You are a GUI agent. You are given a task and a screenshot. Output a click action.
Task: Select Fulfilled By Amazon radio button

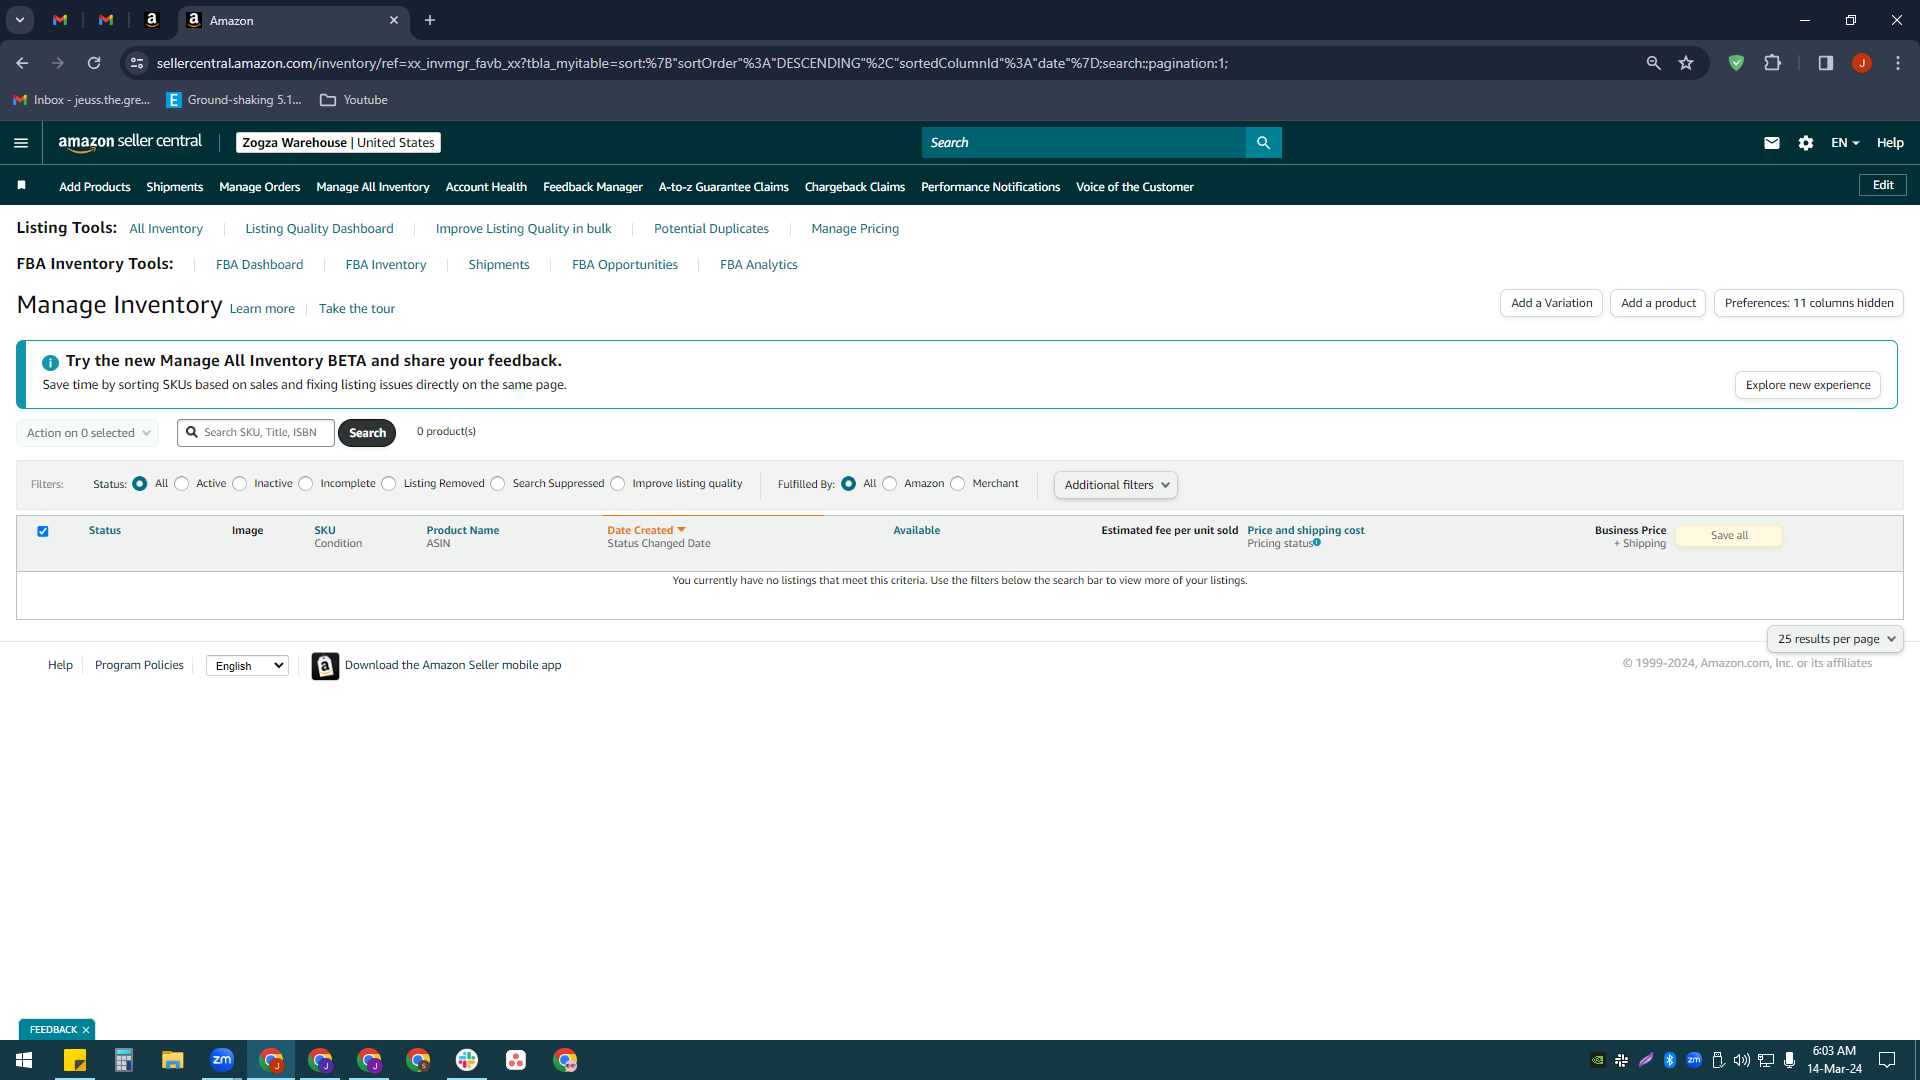[890, 484]
